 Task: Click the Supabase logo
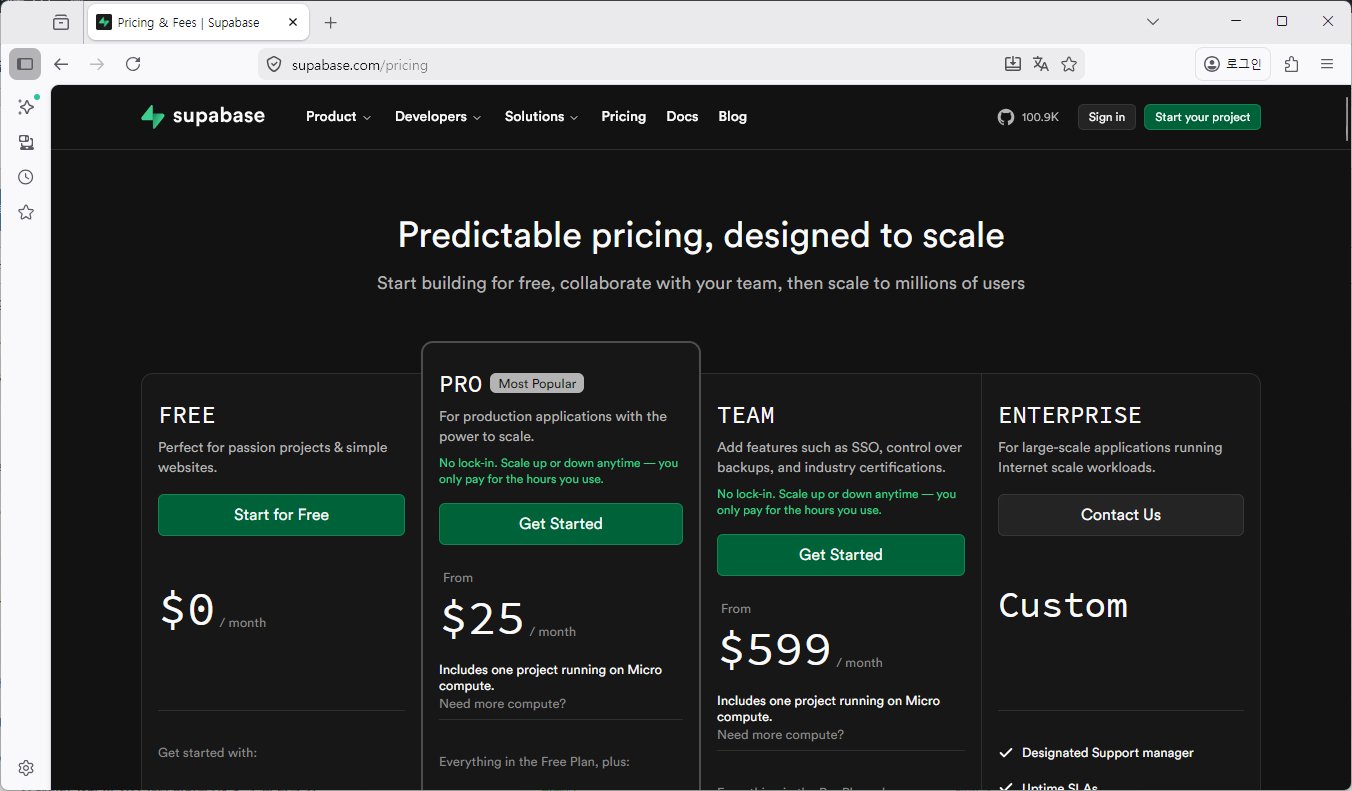tap(203, 116)
